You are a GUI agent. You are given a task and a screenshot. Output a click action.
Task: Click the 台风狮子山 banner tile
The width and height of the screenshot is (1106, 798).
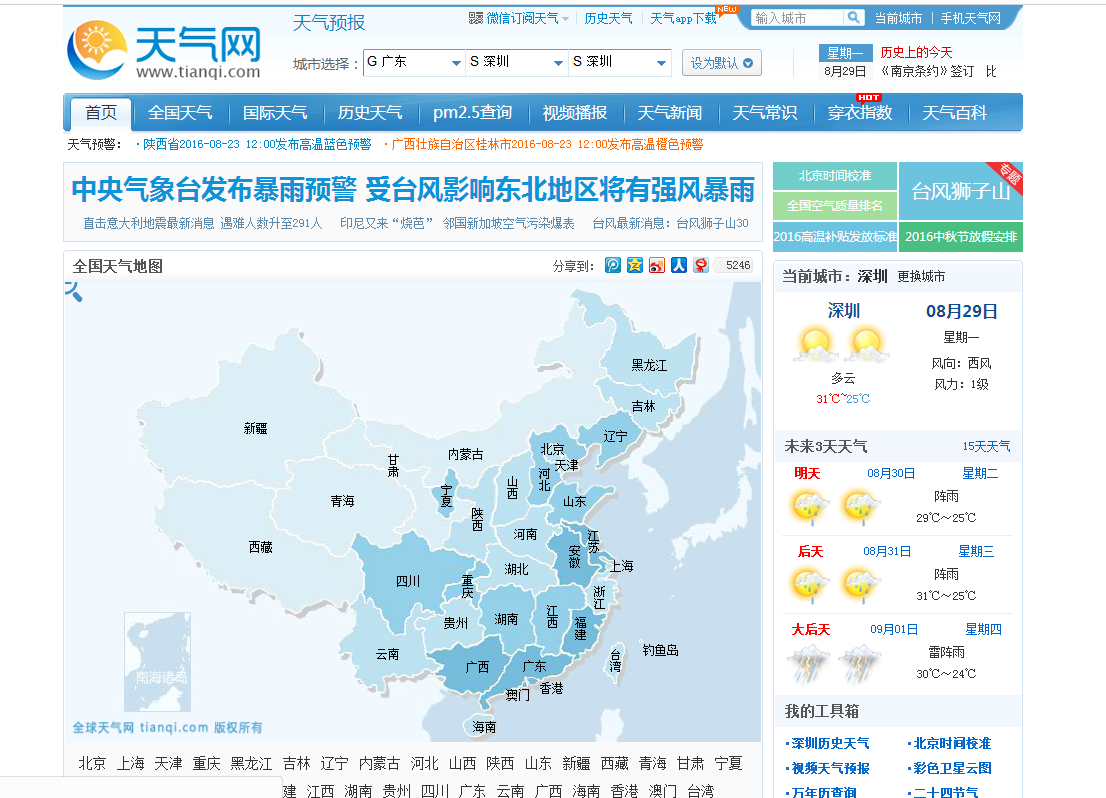pos(960,190)
